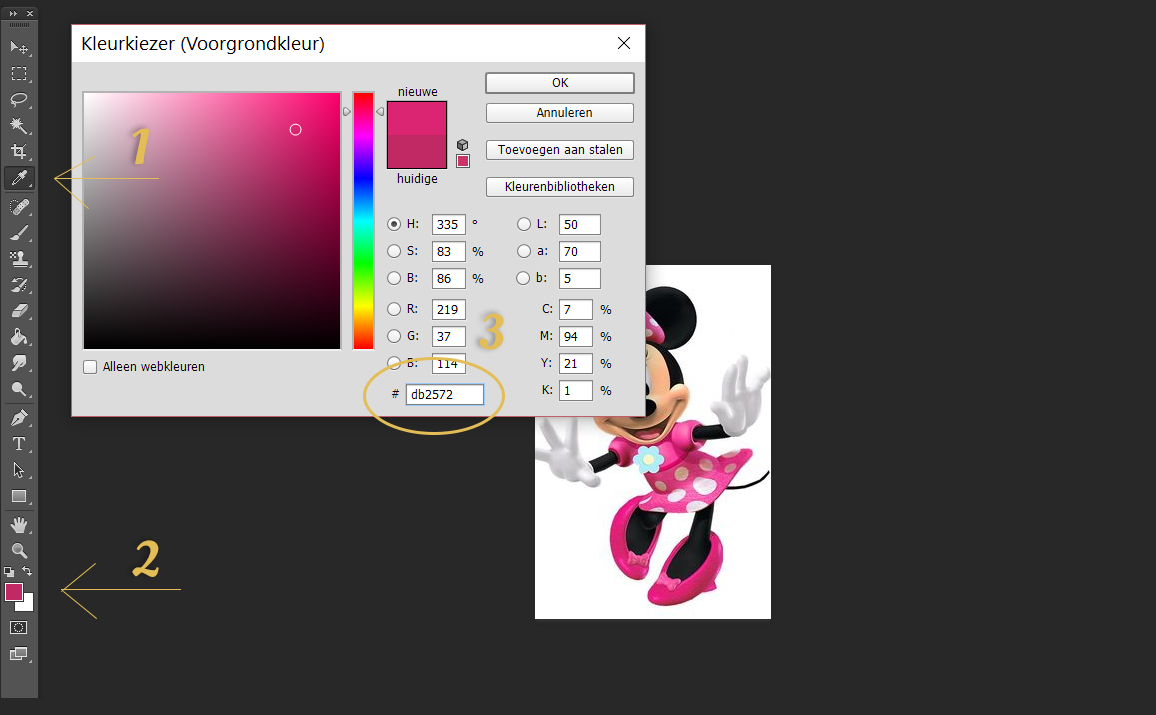Select the Path Selection tool

point(19,470)
